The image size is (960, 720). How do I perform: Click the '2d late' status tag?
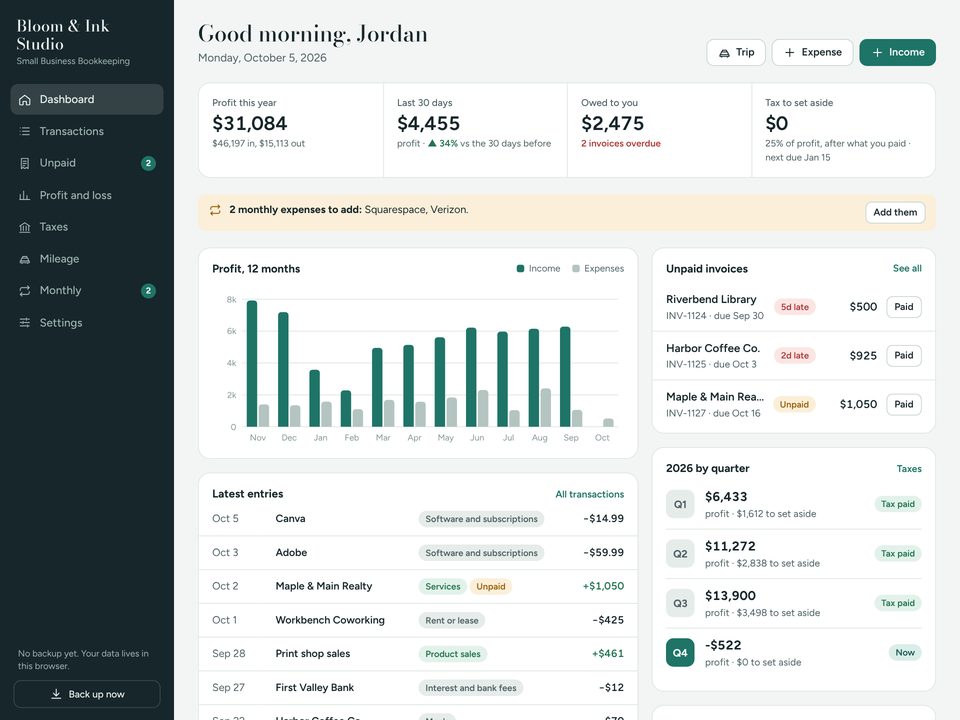pyautogui.click(x=795, y=356)
